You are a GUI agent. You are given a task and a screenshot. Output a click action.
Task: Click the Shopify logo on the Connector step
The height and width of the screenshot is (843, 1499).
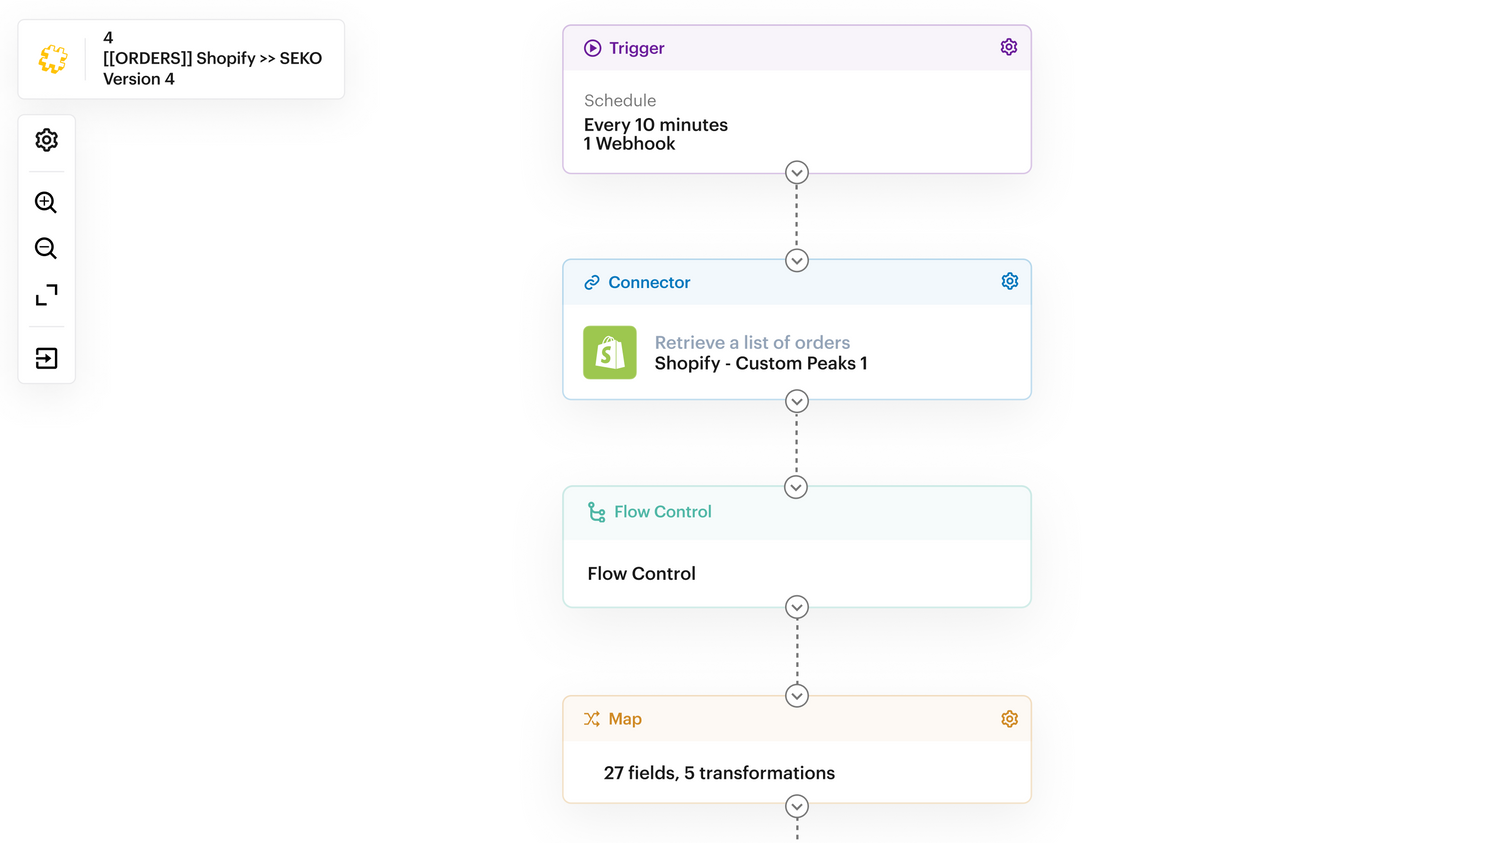[610, 352]
